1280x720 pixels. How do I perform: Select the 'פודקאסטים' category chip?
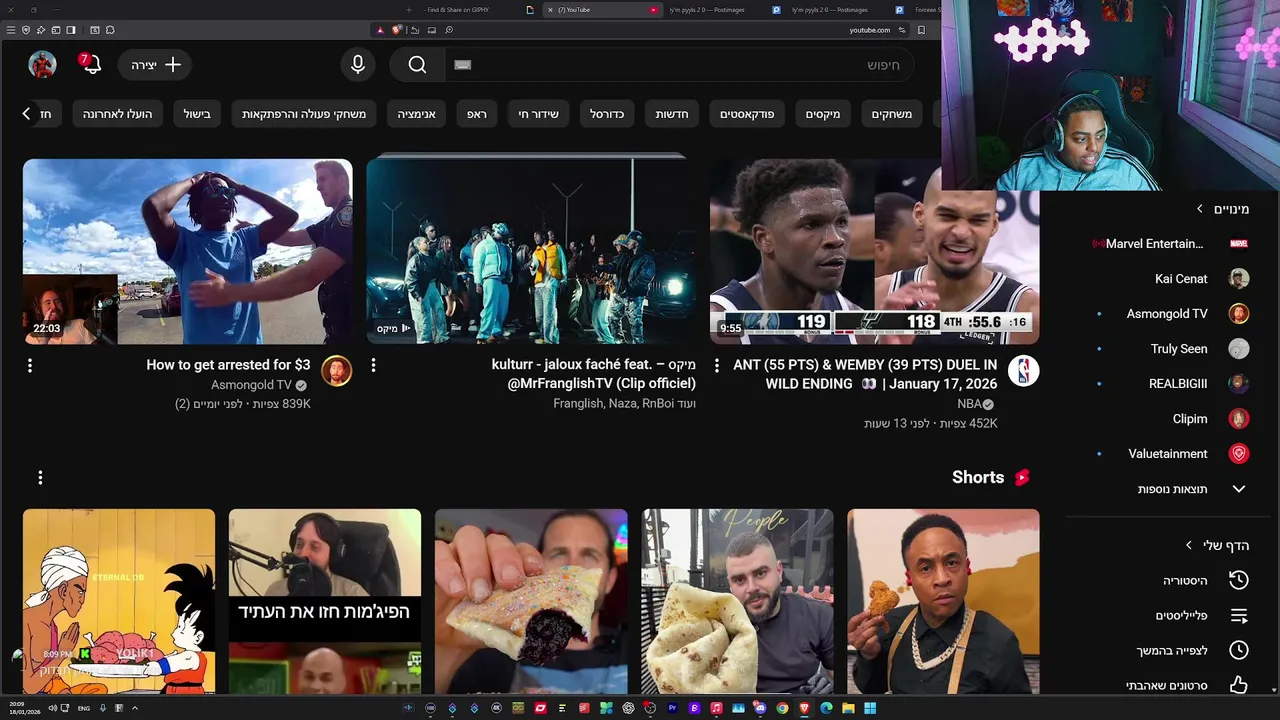point(747,114)
